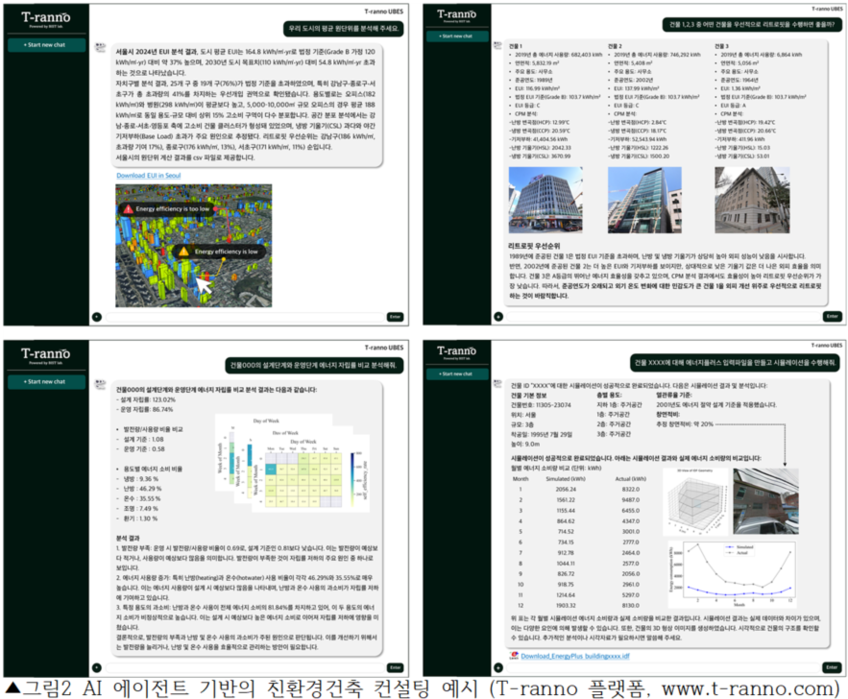Image resolution: width=848 pixels, height=699 pixels.
Task: Click the user message requesting EnergyPlus simulation
Action: click(736, 362)
